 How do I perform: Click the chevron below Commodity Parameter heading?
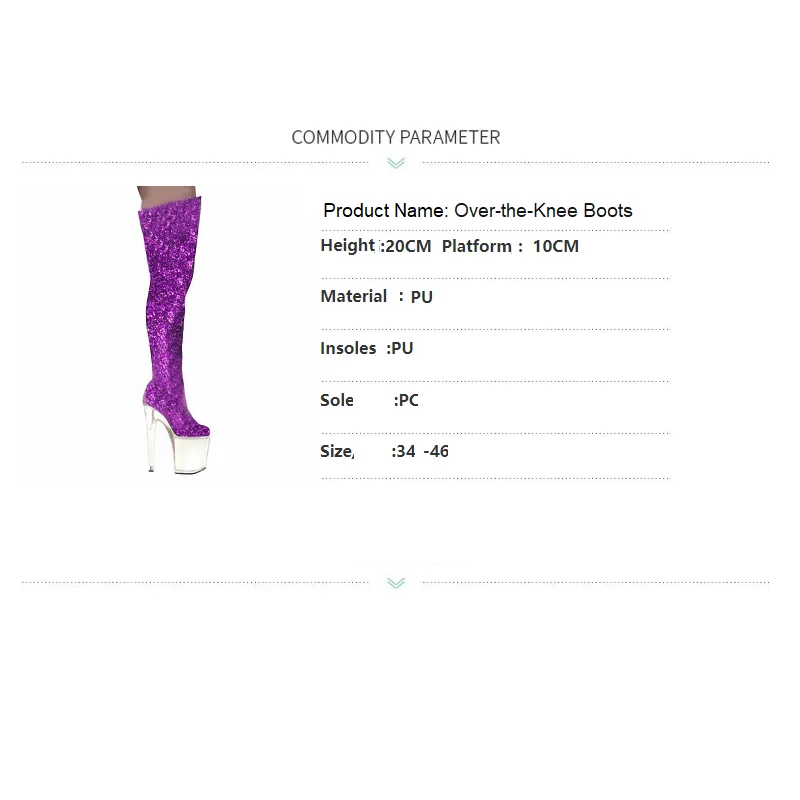[396, 163]
